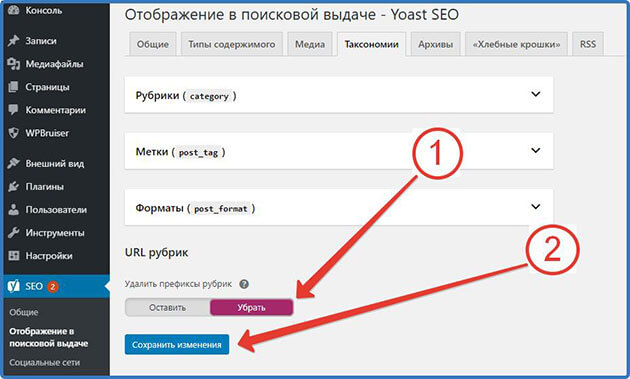
Task: Click the URL рубрик heading
Action: tap(157, 252)
